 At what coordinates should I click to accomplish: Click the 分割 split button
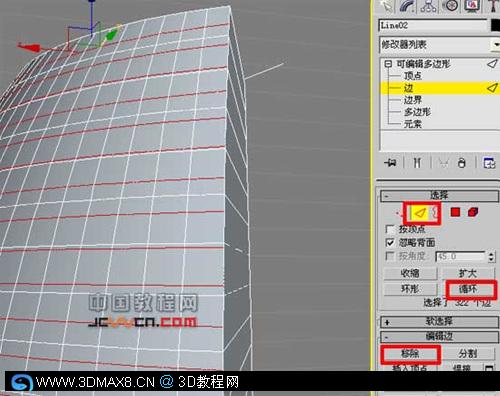coord(468,354)
